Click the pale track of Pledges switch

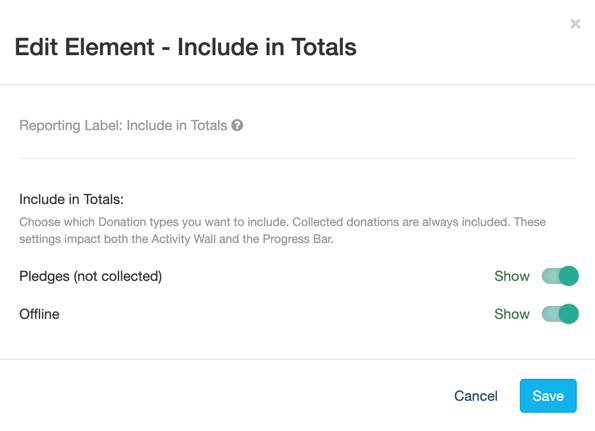(550, 276)
